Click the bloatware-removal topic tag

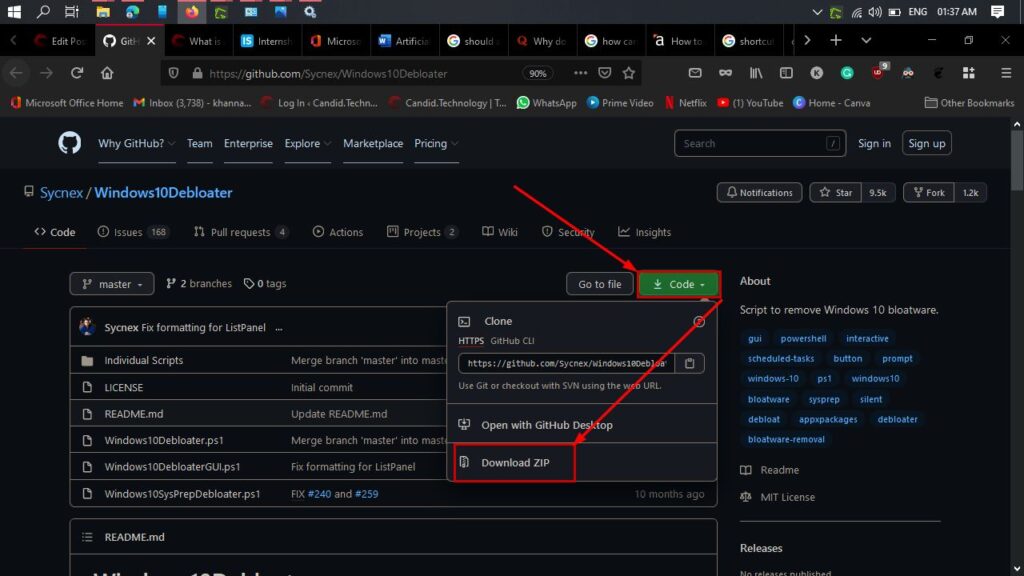click(786, 440)
